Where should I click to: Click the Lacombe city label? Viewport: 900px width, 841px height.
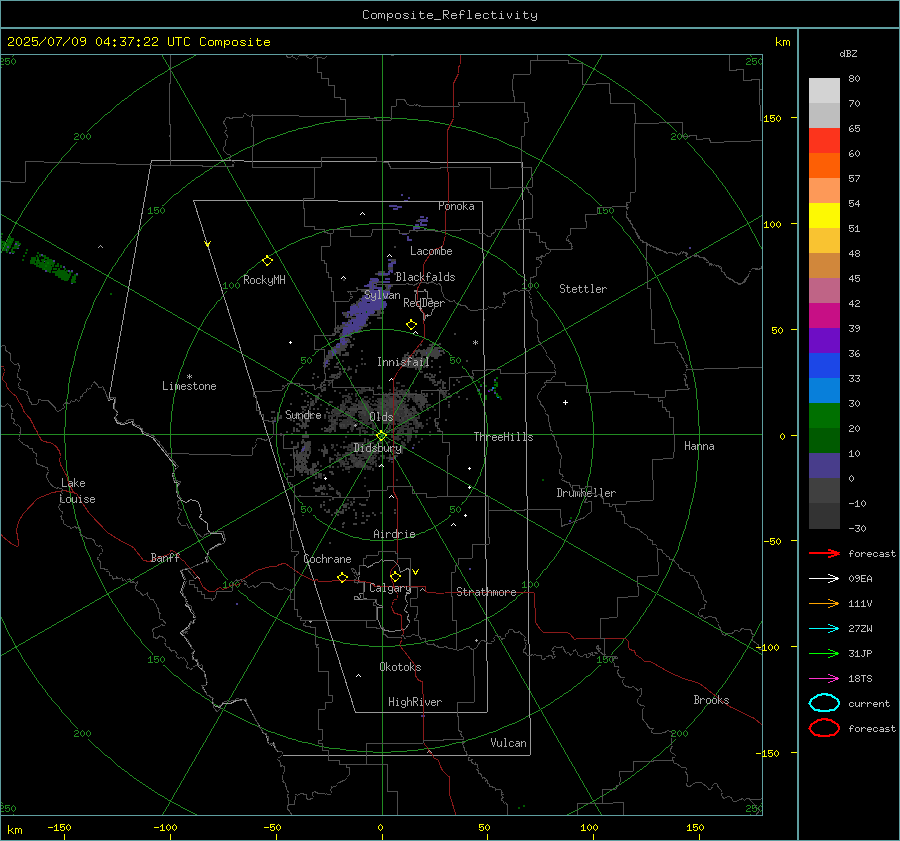[431, 251]
